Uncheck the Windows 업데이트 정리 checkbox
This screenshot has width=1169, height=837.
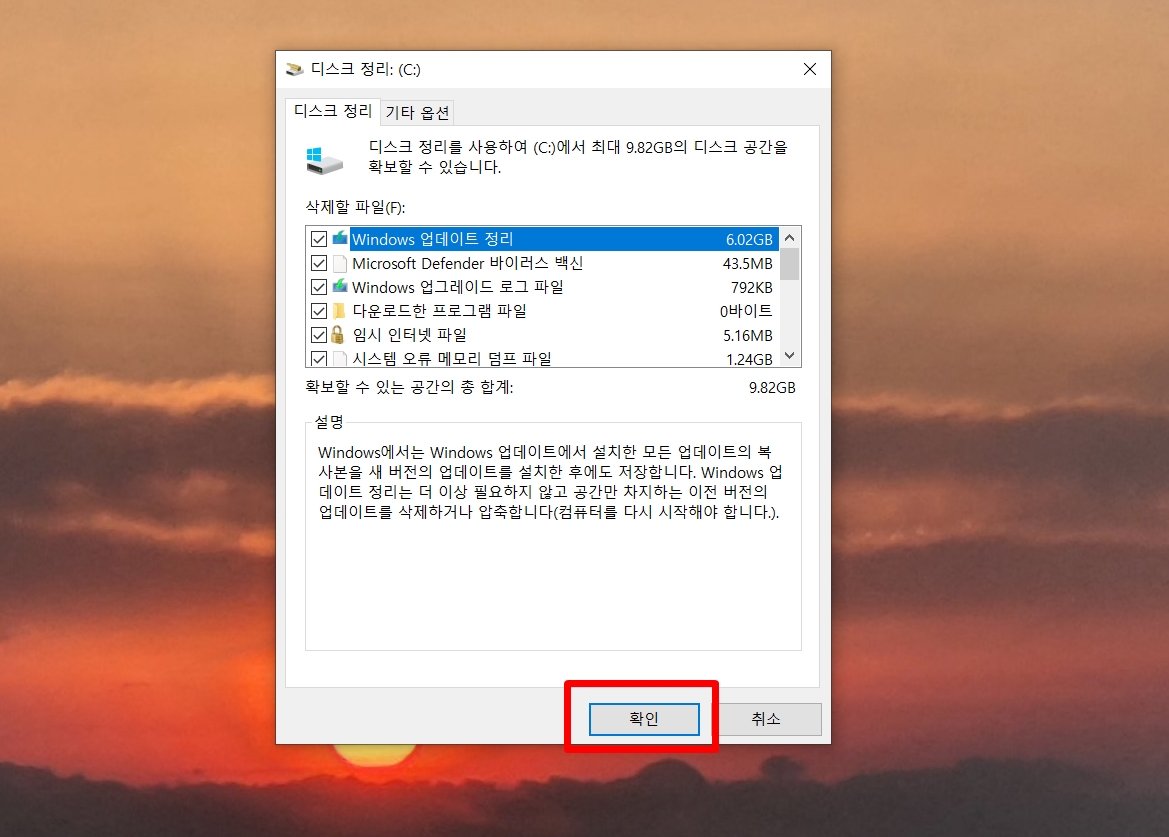pos(319,239)
